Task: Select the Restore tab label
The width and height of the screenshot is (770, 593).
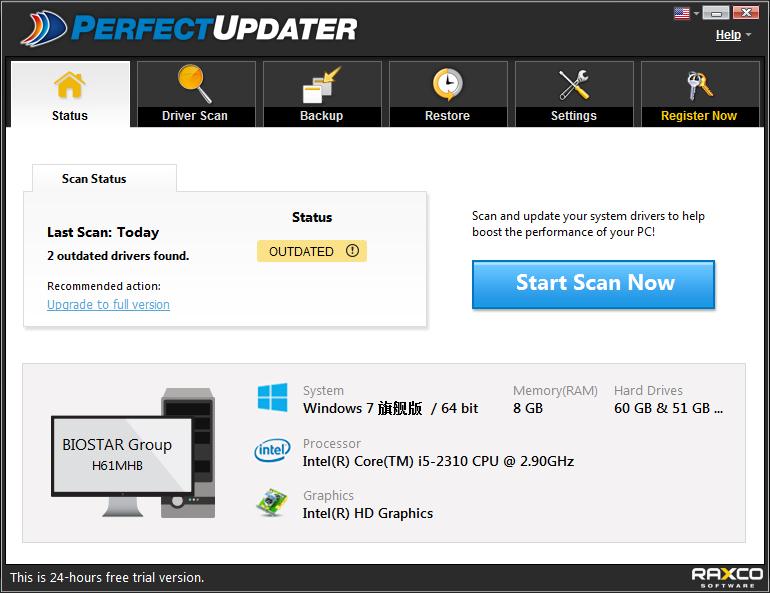Action: (x=447, y=116)
